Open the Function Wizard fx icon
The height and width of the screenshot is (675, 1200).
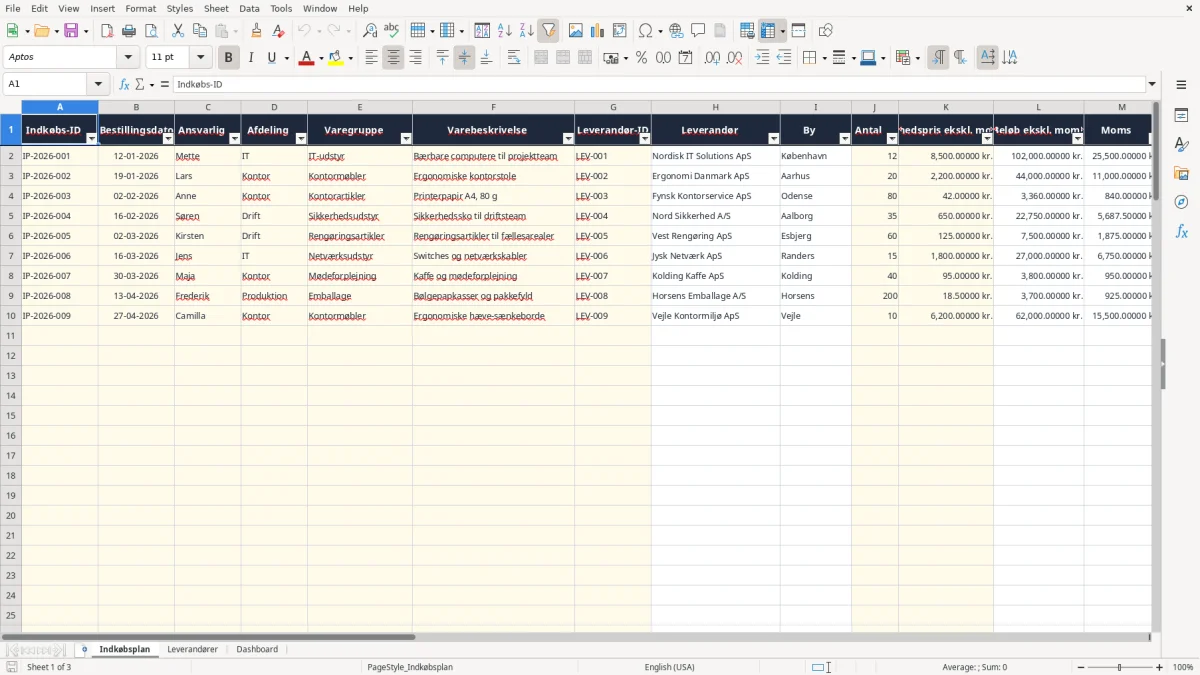125,84
